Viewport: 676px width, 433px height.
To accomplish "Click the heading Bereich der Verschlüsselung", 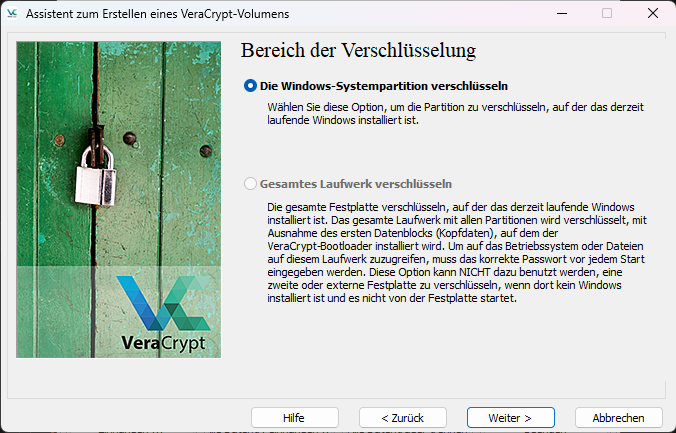I will coord(358,50).
